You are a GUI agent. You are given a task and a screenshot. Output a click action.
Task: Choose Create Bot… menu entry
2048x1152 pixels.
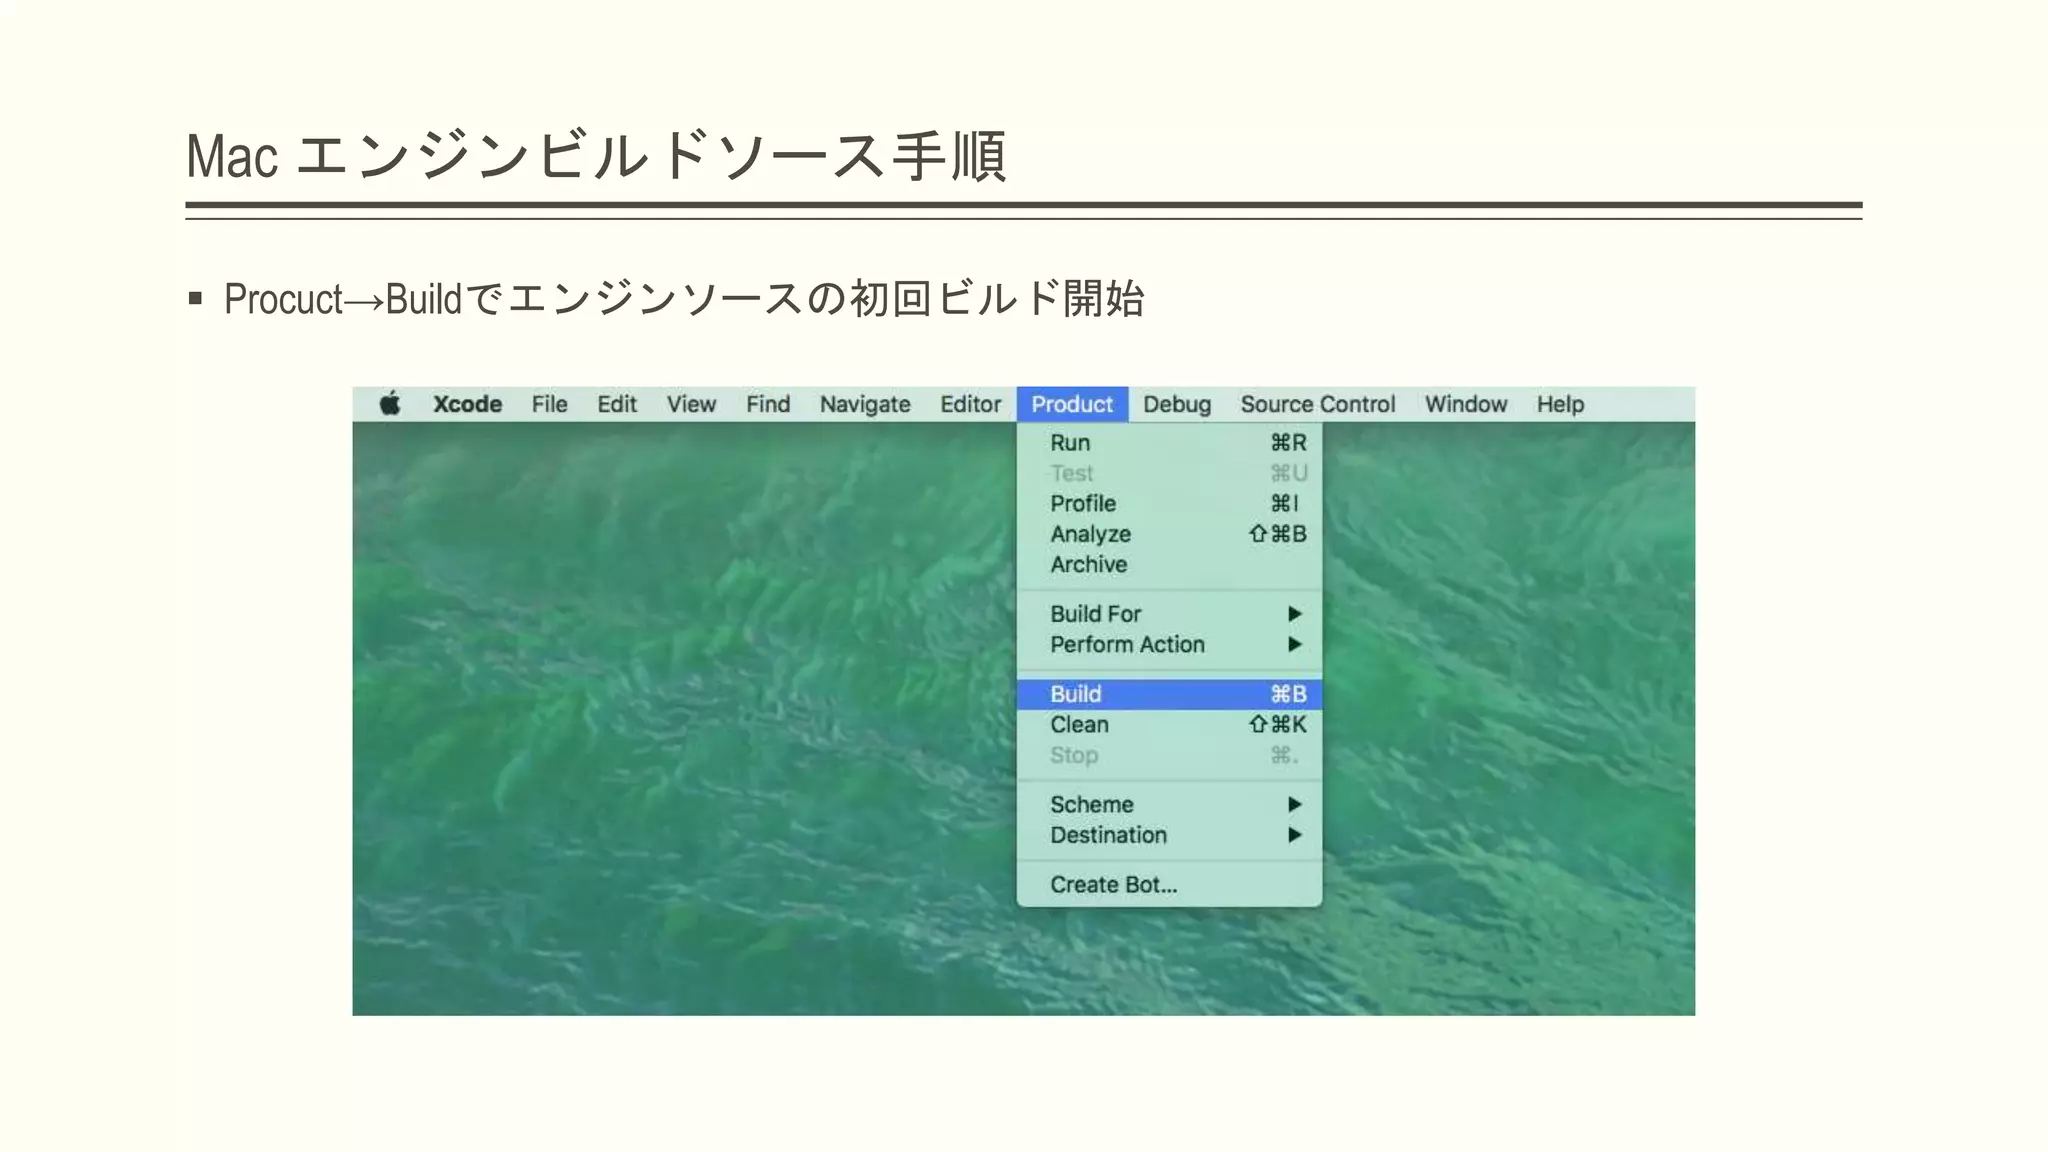tap(1169, 884)
